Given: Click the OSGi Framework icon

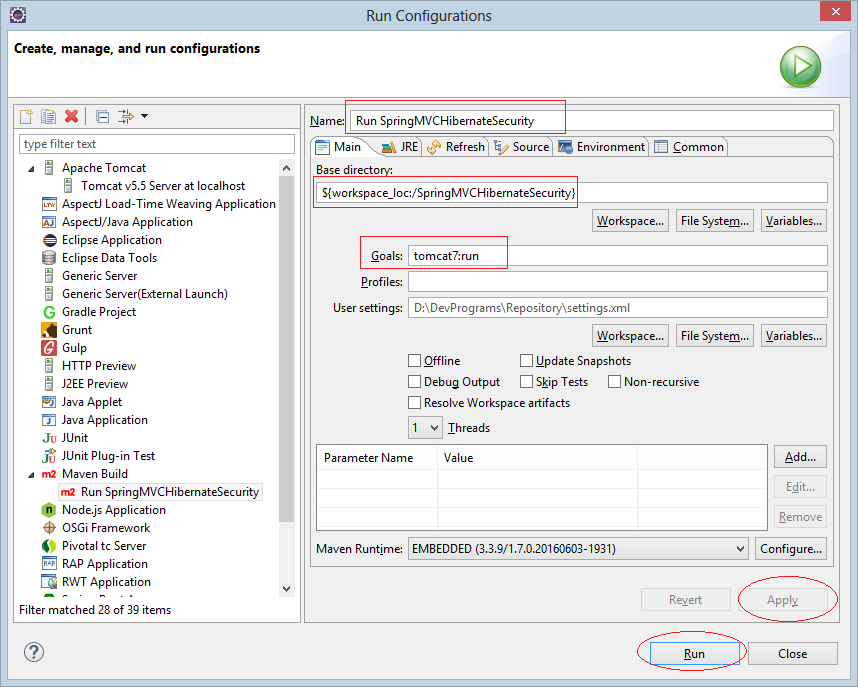Looking at the screenshot, I should (49, 528).
